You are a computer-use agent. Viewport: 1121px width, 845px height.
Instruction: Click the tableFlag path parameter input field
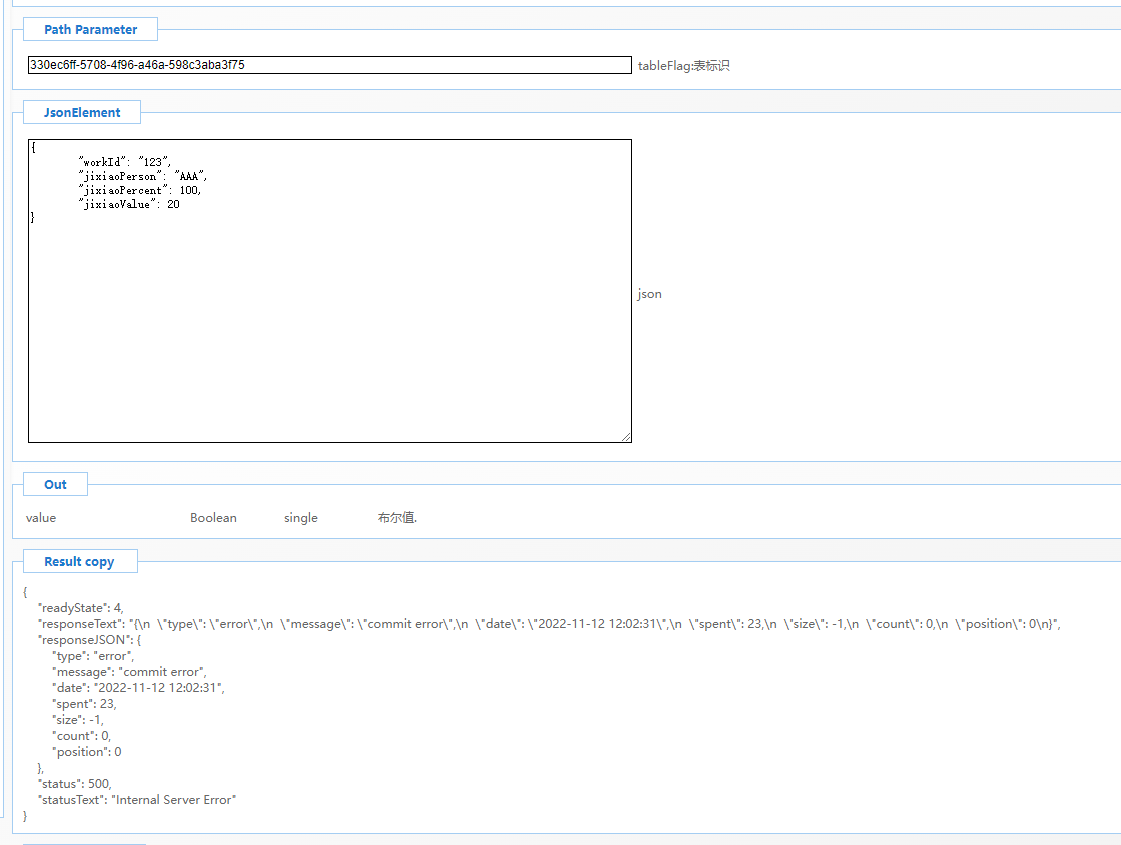coord(329,65)
